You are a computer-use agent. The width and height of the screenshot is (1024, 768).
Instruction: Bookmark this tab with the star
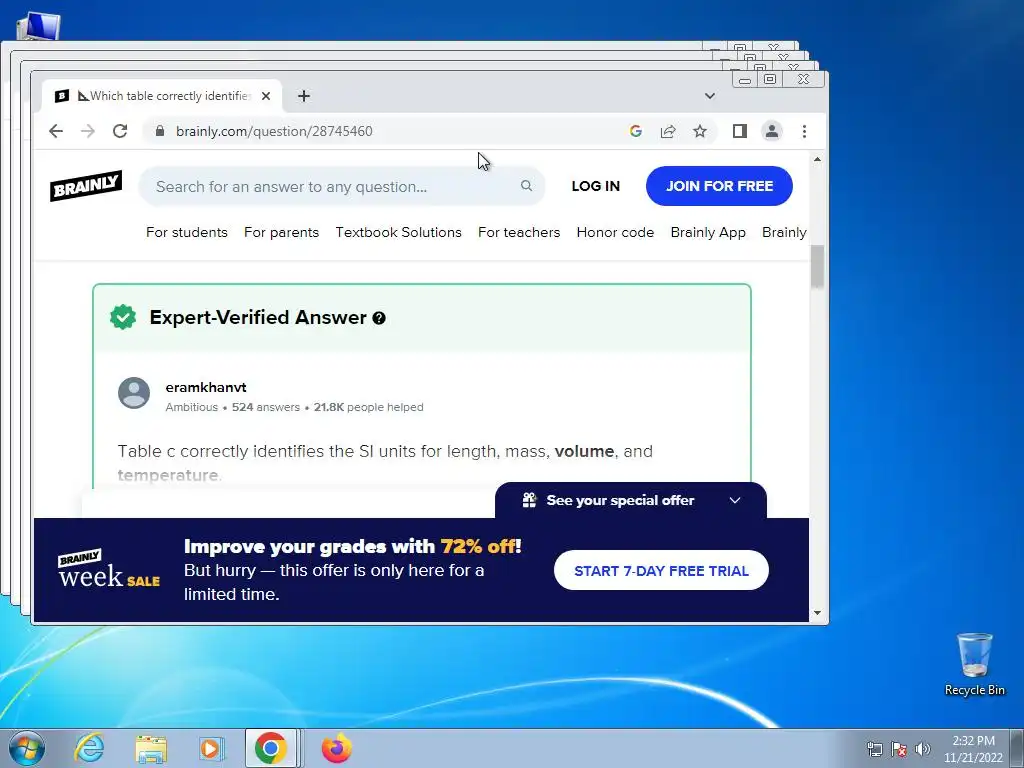pos(700,131)
